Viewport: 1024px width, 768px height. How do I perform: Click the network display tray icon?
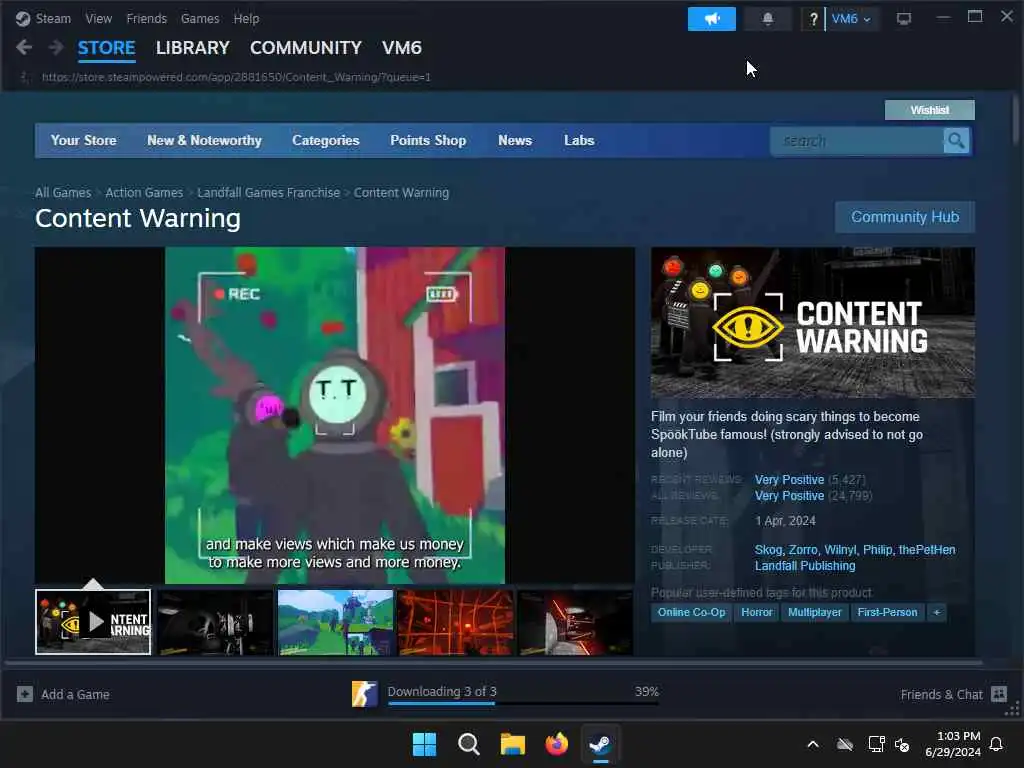point(876,744)
